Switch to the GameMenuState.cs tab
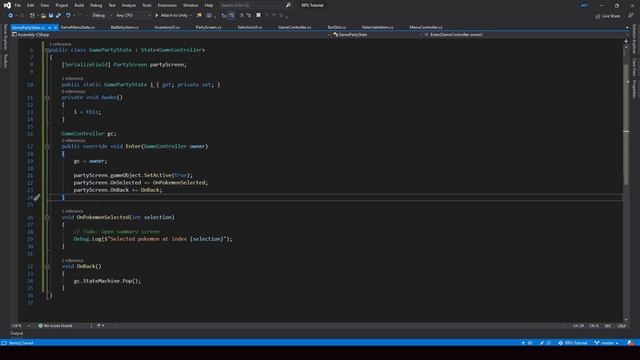This screenshot has width=640, height=360. coord(78,27)
